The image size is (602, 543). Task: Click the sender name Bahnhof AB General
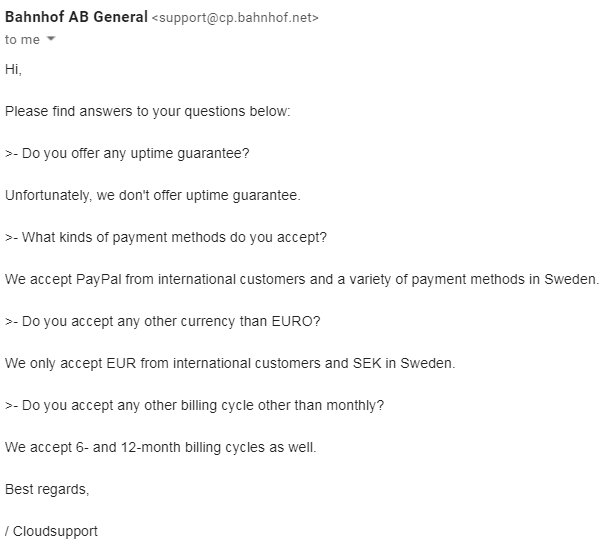point(76,17)
